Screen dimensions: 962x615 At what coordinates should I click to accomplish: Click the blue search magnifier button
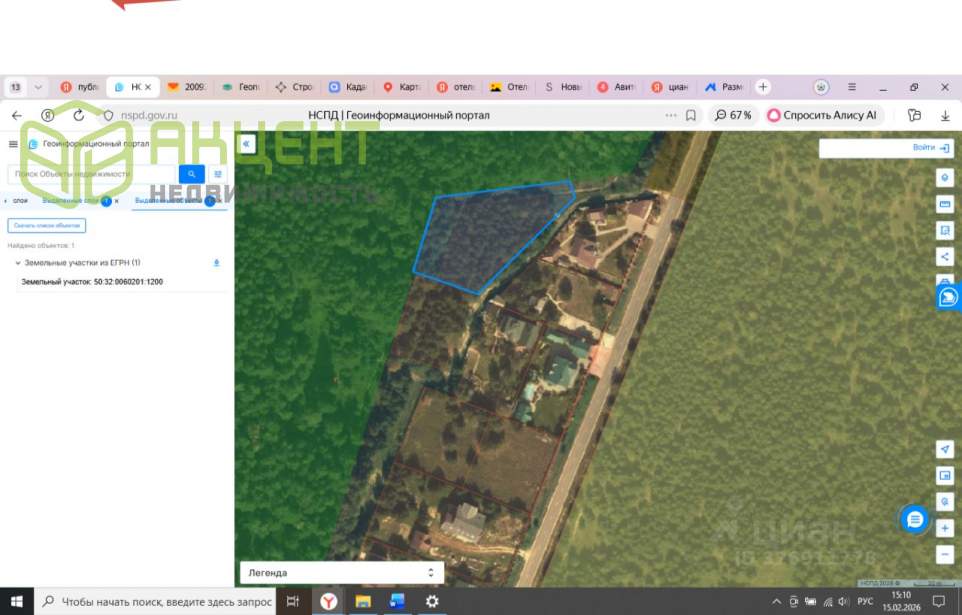click(192, 174)
